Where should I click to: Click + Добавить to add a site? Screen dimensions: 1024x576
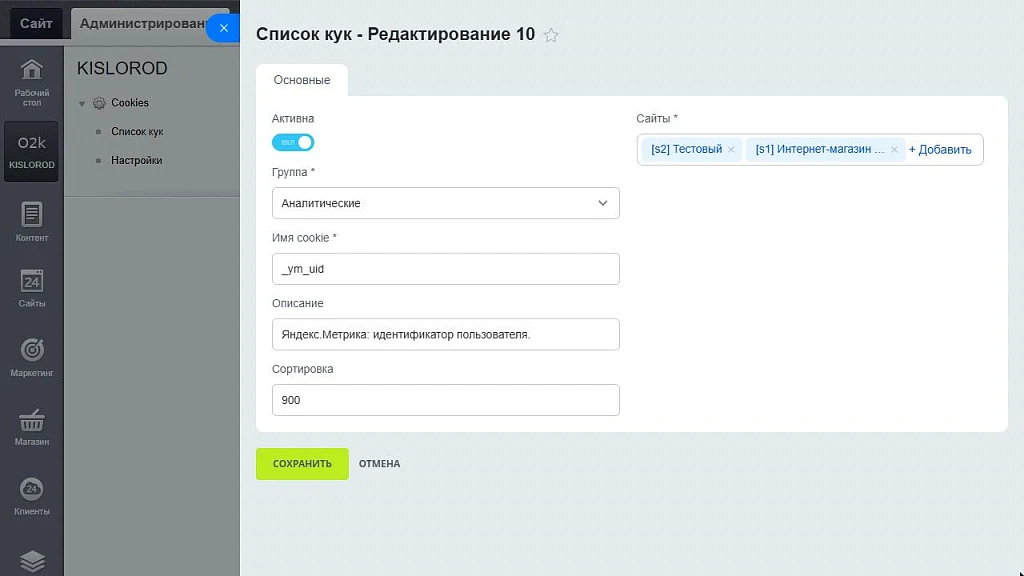click(940, 150)
